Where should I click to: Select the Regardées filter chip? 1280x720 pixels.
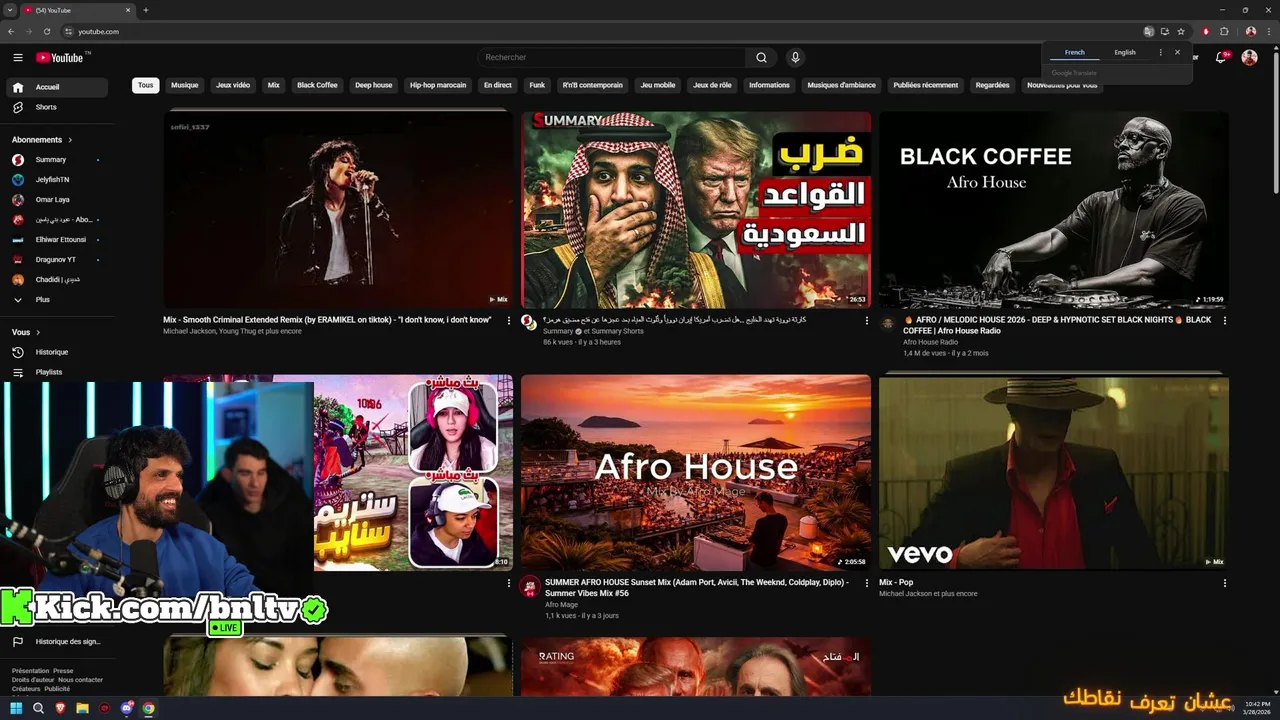pyautogui.click(x=992, y=85)
